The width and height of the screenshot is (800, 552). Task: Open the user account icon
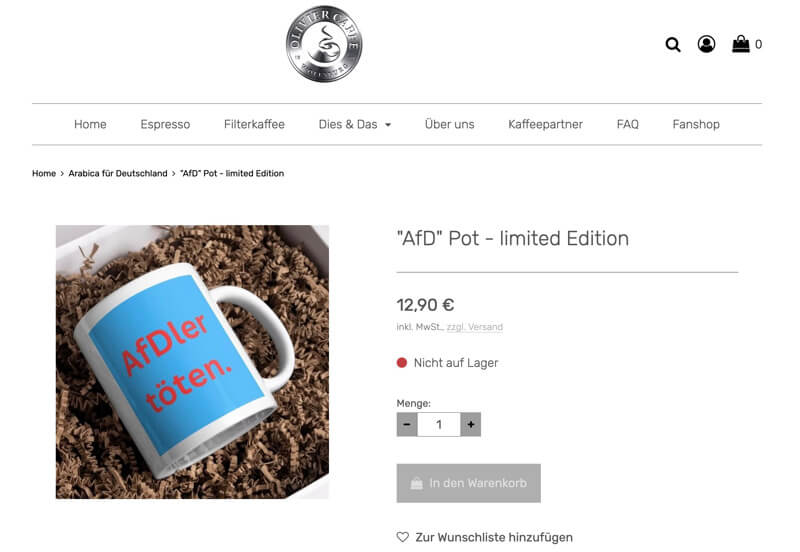tap(706, 44)
